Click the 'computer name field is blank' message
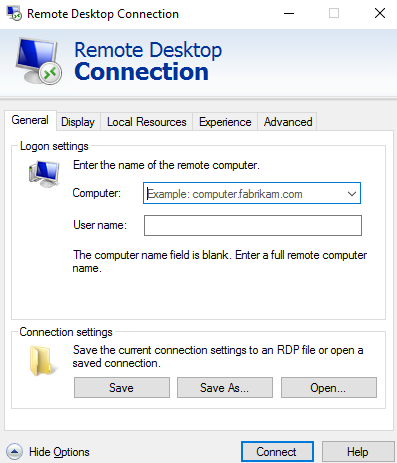Image resolution: width=397 pixels, height=463 pixels. pos(220,261)
